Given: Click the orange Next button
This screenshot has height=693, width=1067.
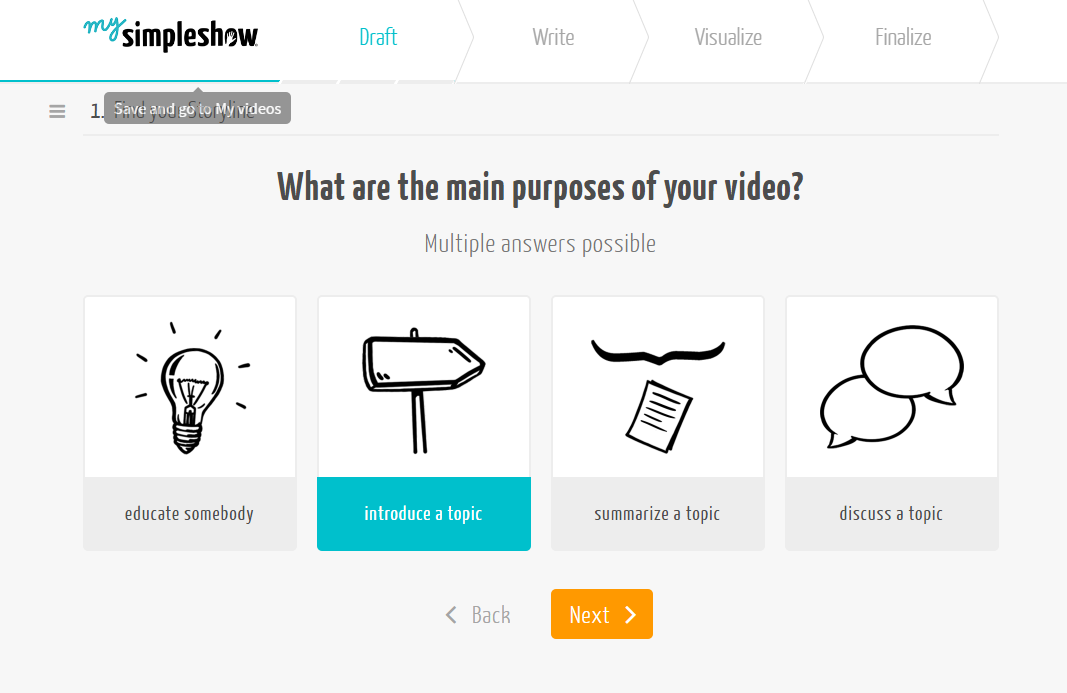Looking at the screenshot, I should coord(602,614).
